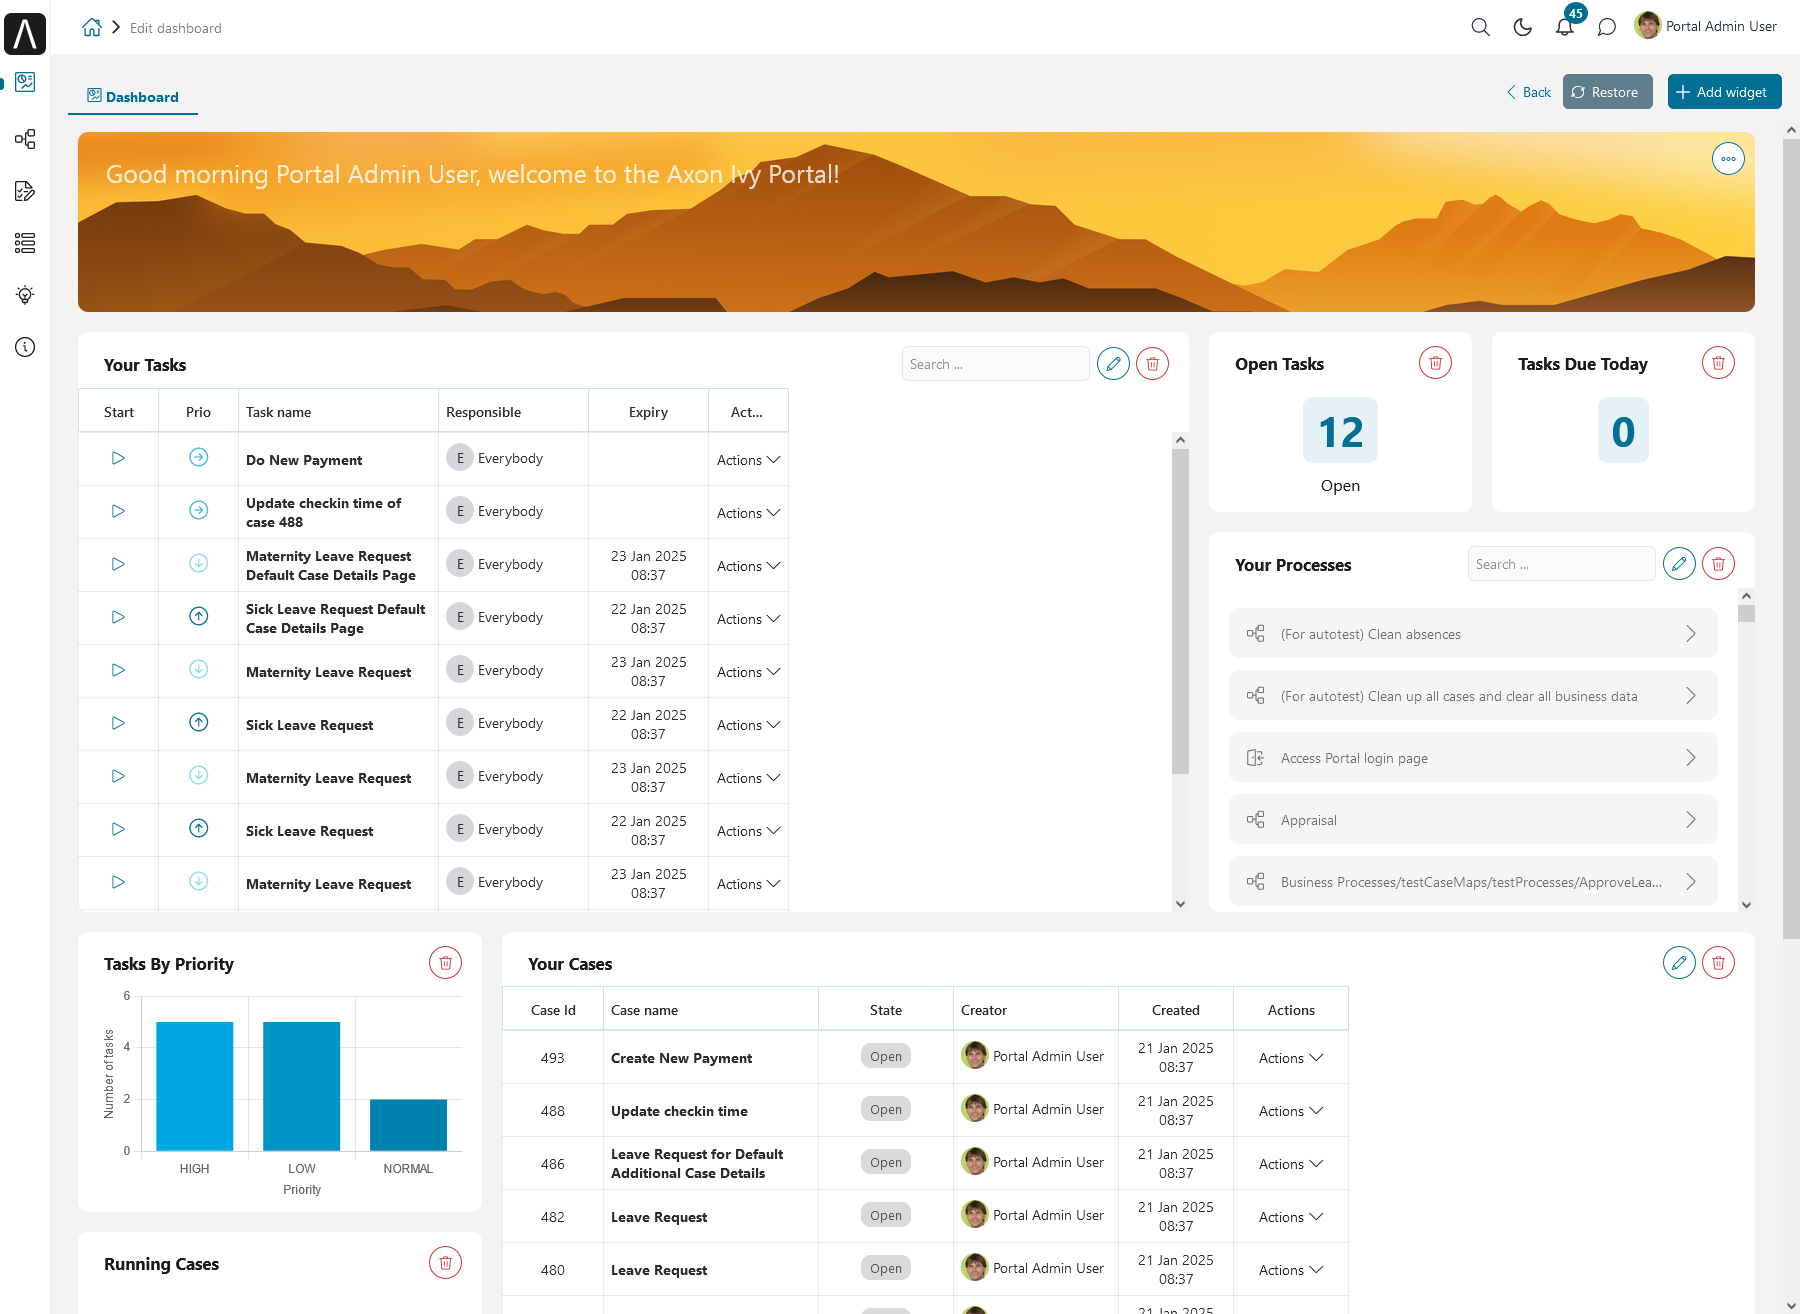Click the Your Processes scroll down arrow
The width and height of the screenshot is (1800, 1314).
click(x=1746, y=904)
